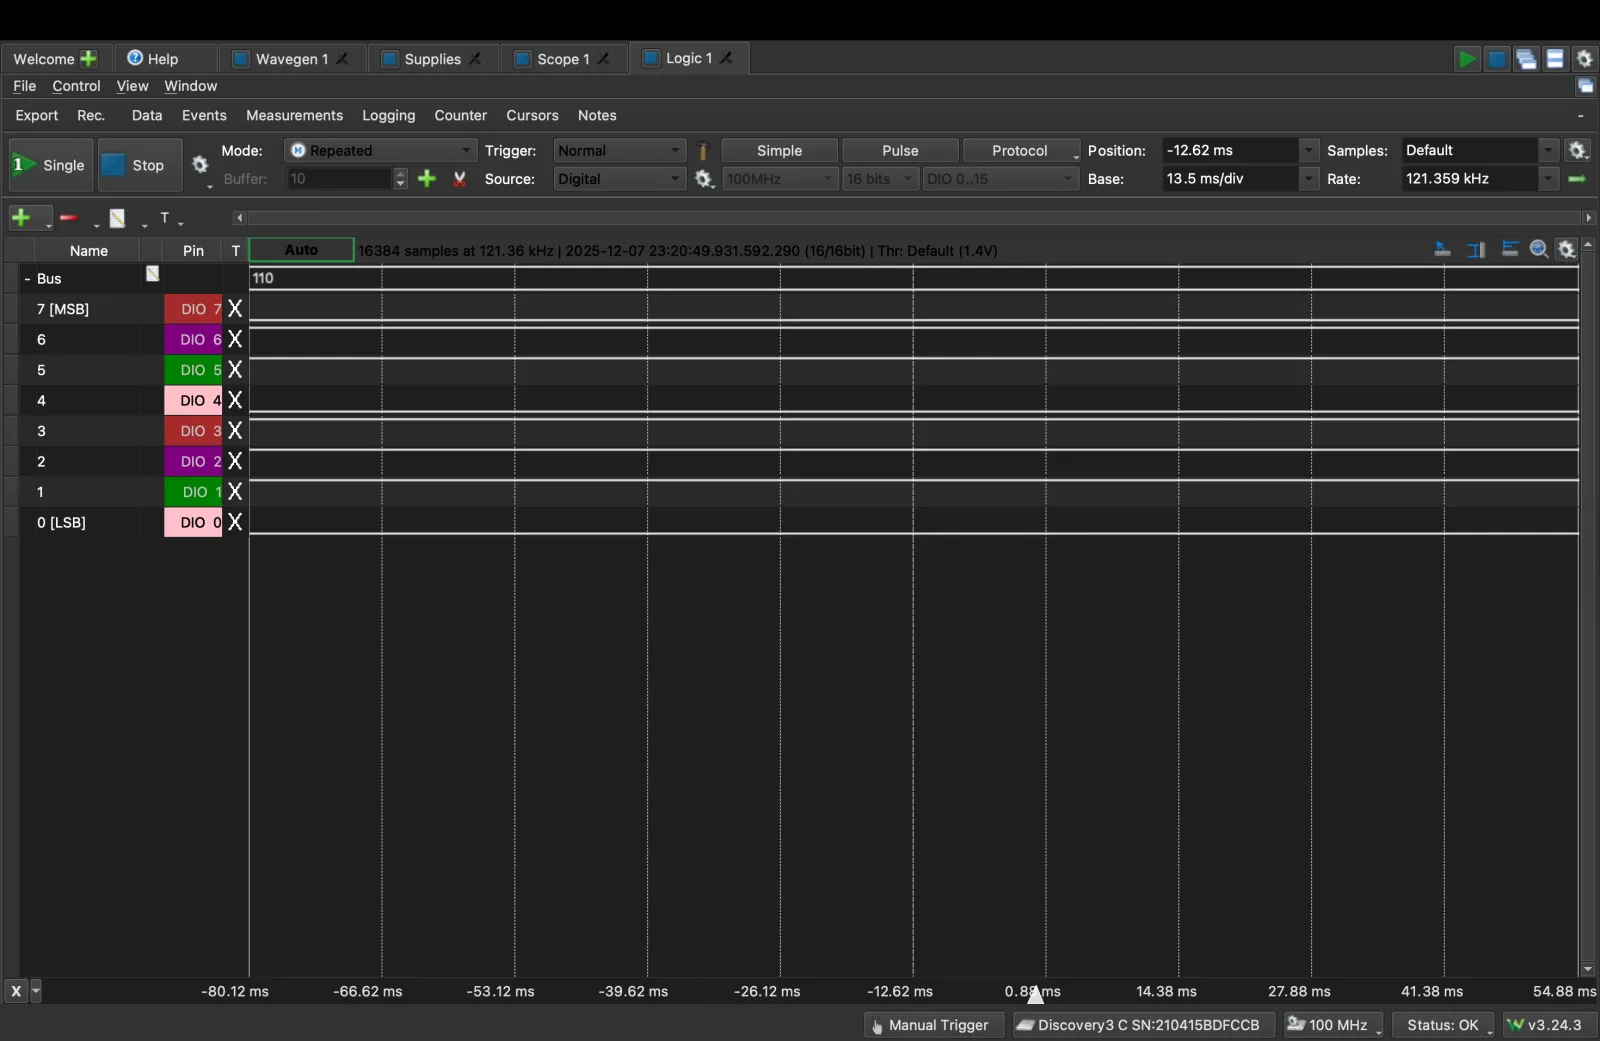Click the Position field showing -12.62 ms
Screen dimensions: 1600x1041
tap(1230, 151)
